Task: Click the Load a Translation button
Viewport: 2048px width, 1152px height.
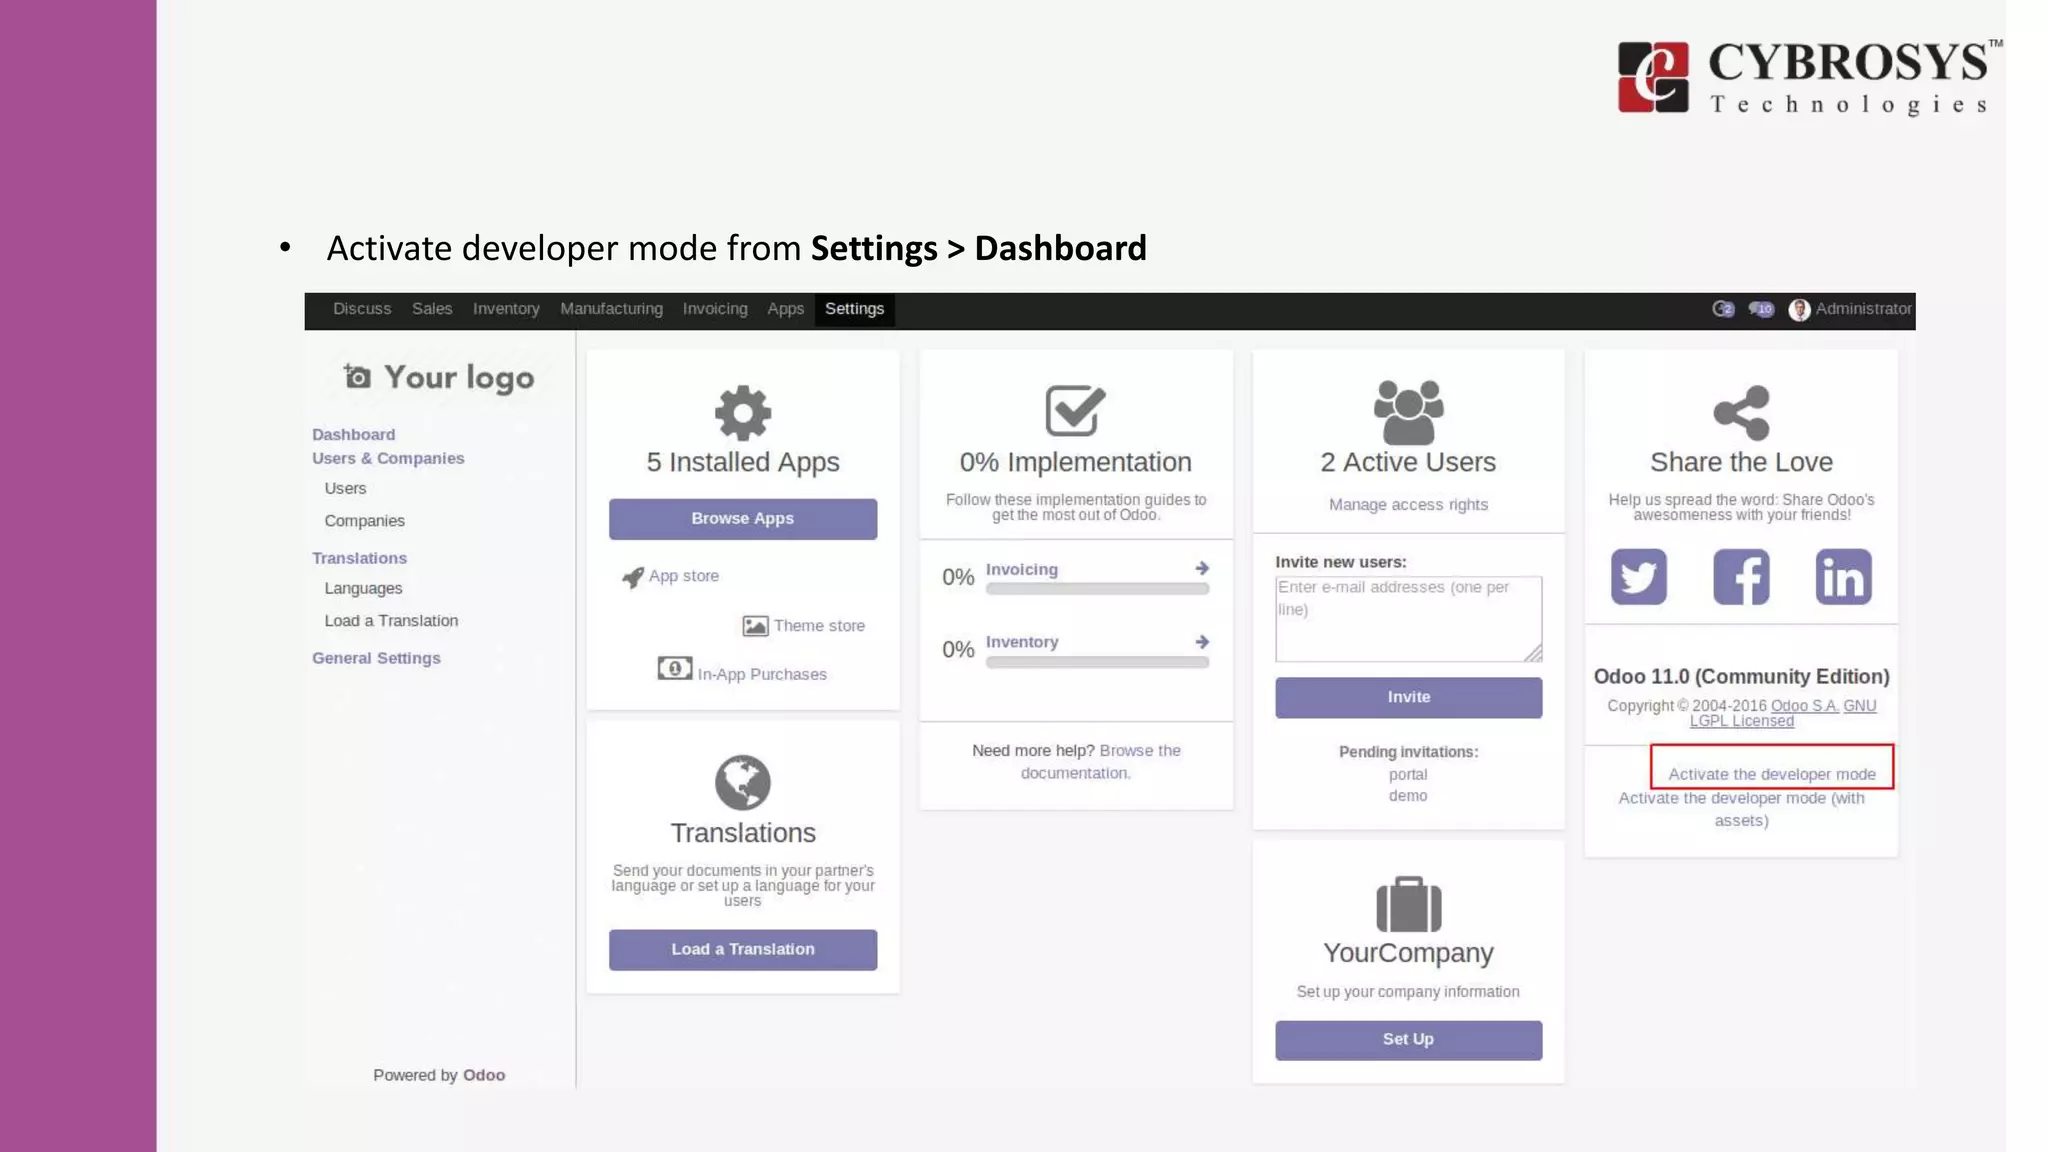Action: pyautogui.click(x=743, y=949)
